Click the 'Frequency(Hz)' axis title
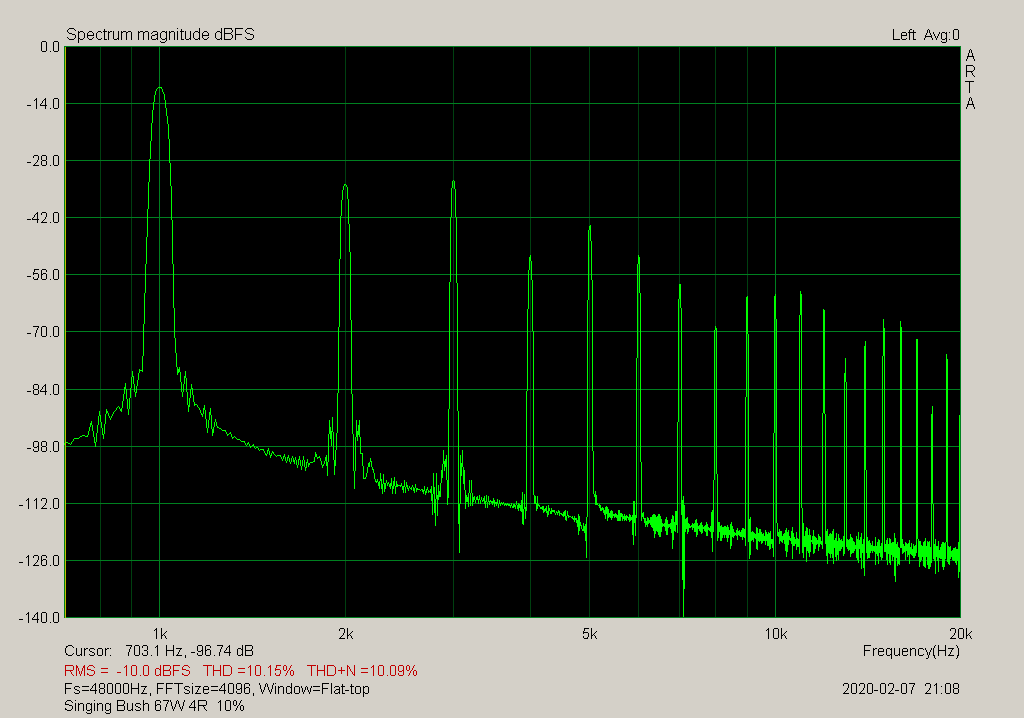This screenshot has height=718, width=1024. [x=911, y=651]
